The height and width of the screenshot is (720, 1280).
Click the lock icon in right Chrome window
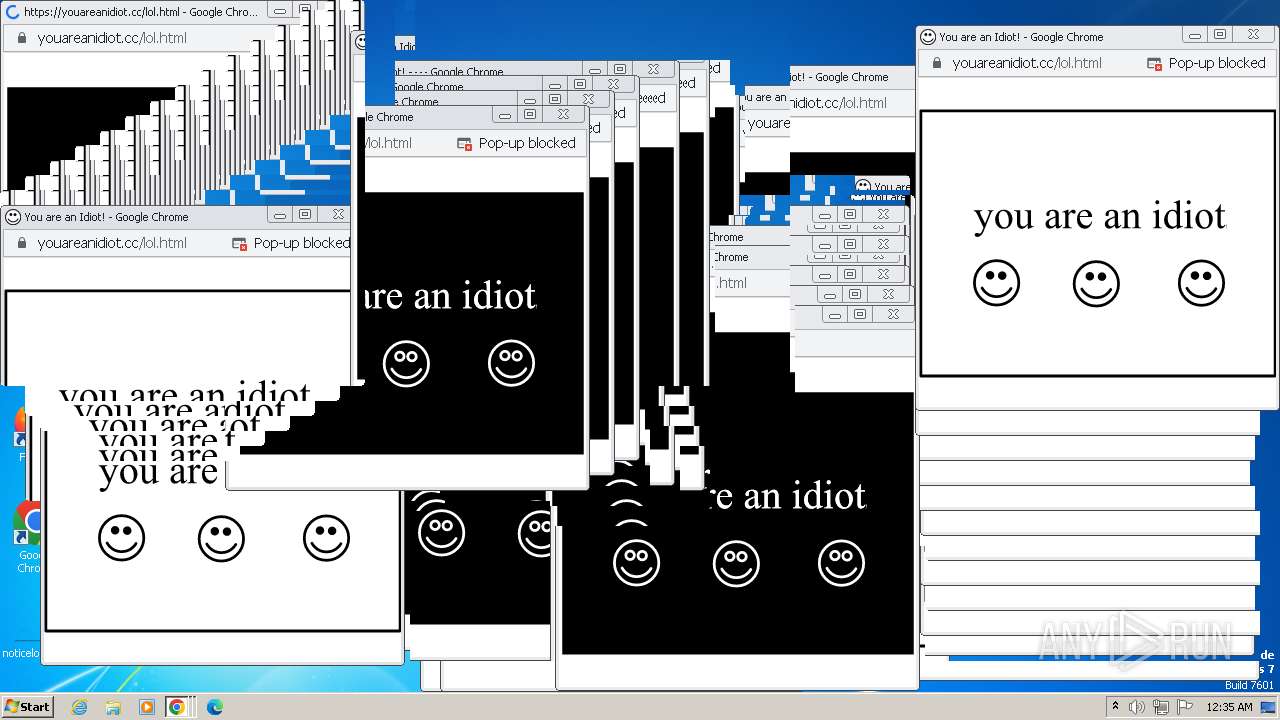coord(937,63)
